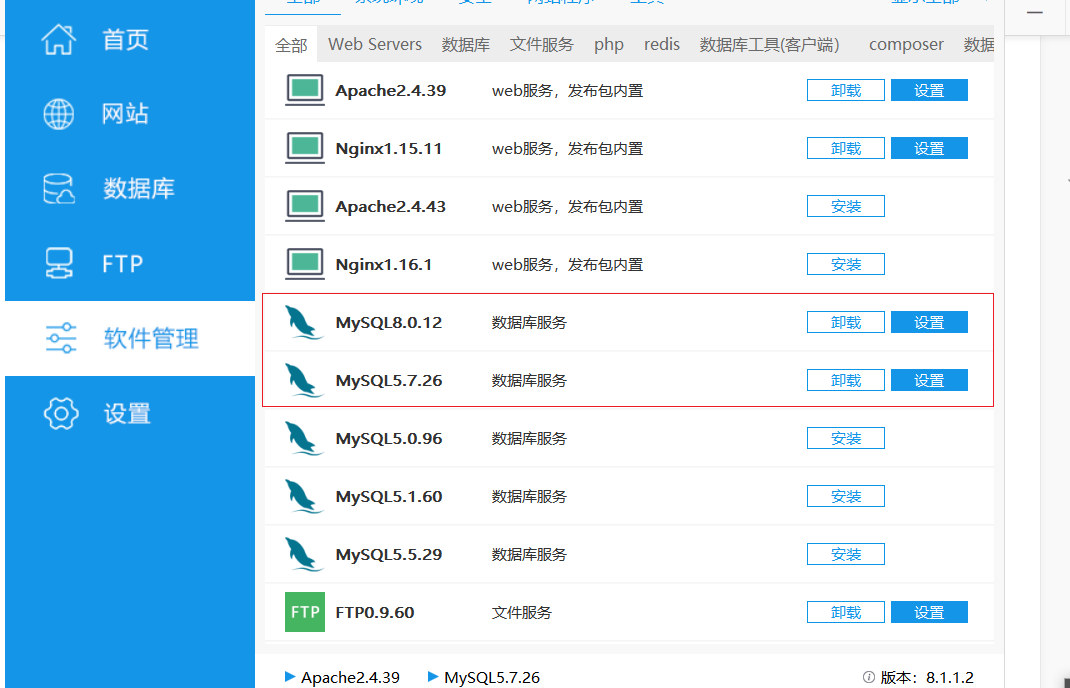Open 设置 for FTP0.9.60
Viewport: 1070px width, 688px height.
[929, 612]
